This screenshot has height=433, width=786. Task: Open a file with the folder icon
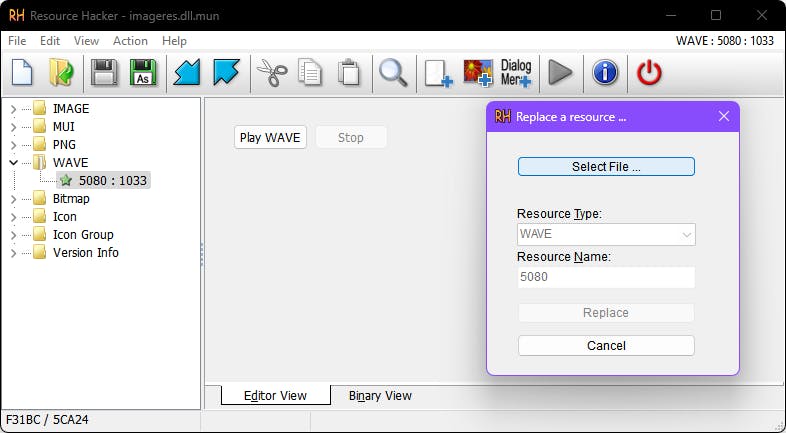click(61, 73)
